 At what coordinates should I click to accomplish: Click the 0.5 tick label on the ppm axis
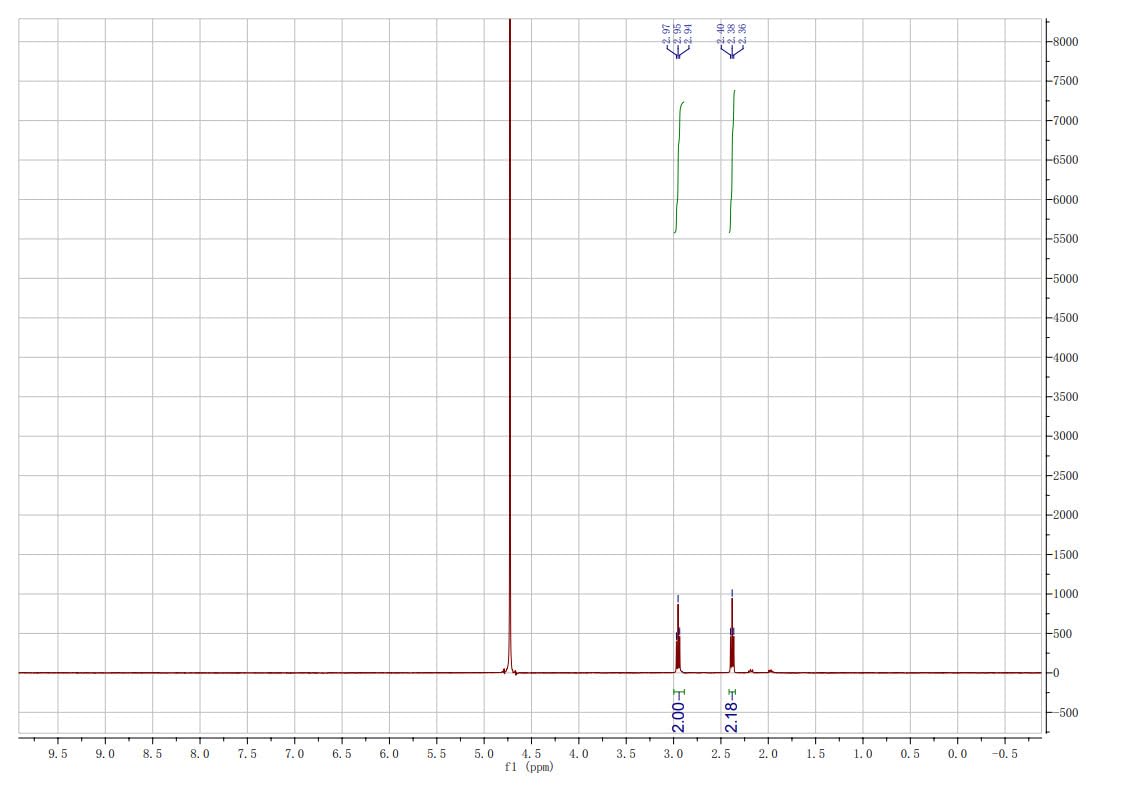point(910,754)
